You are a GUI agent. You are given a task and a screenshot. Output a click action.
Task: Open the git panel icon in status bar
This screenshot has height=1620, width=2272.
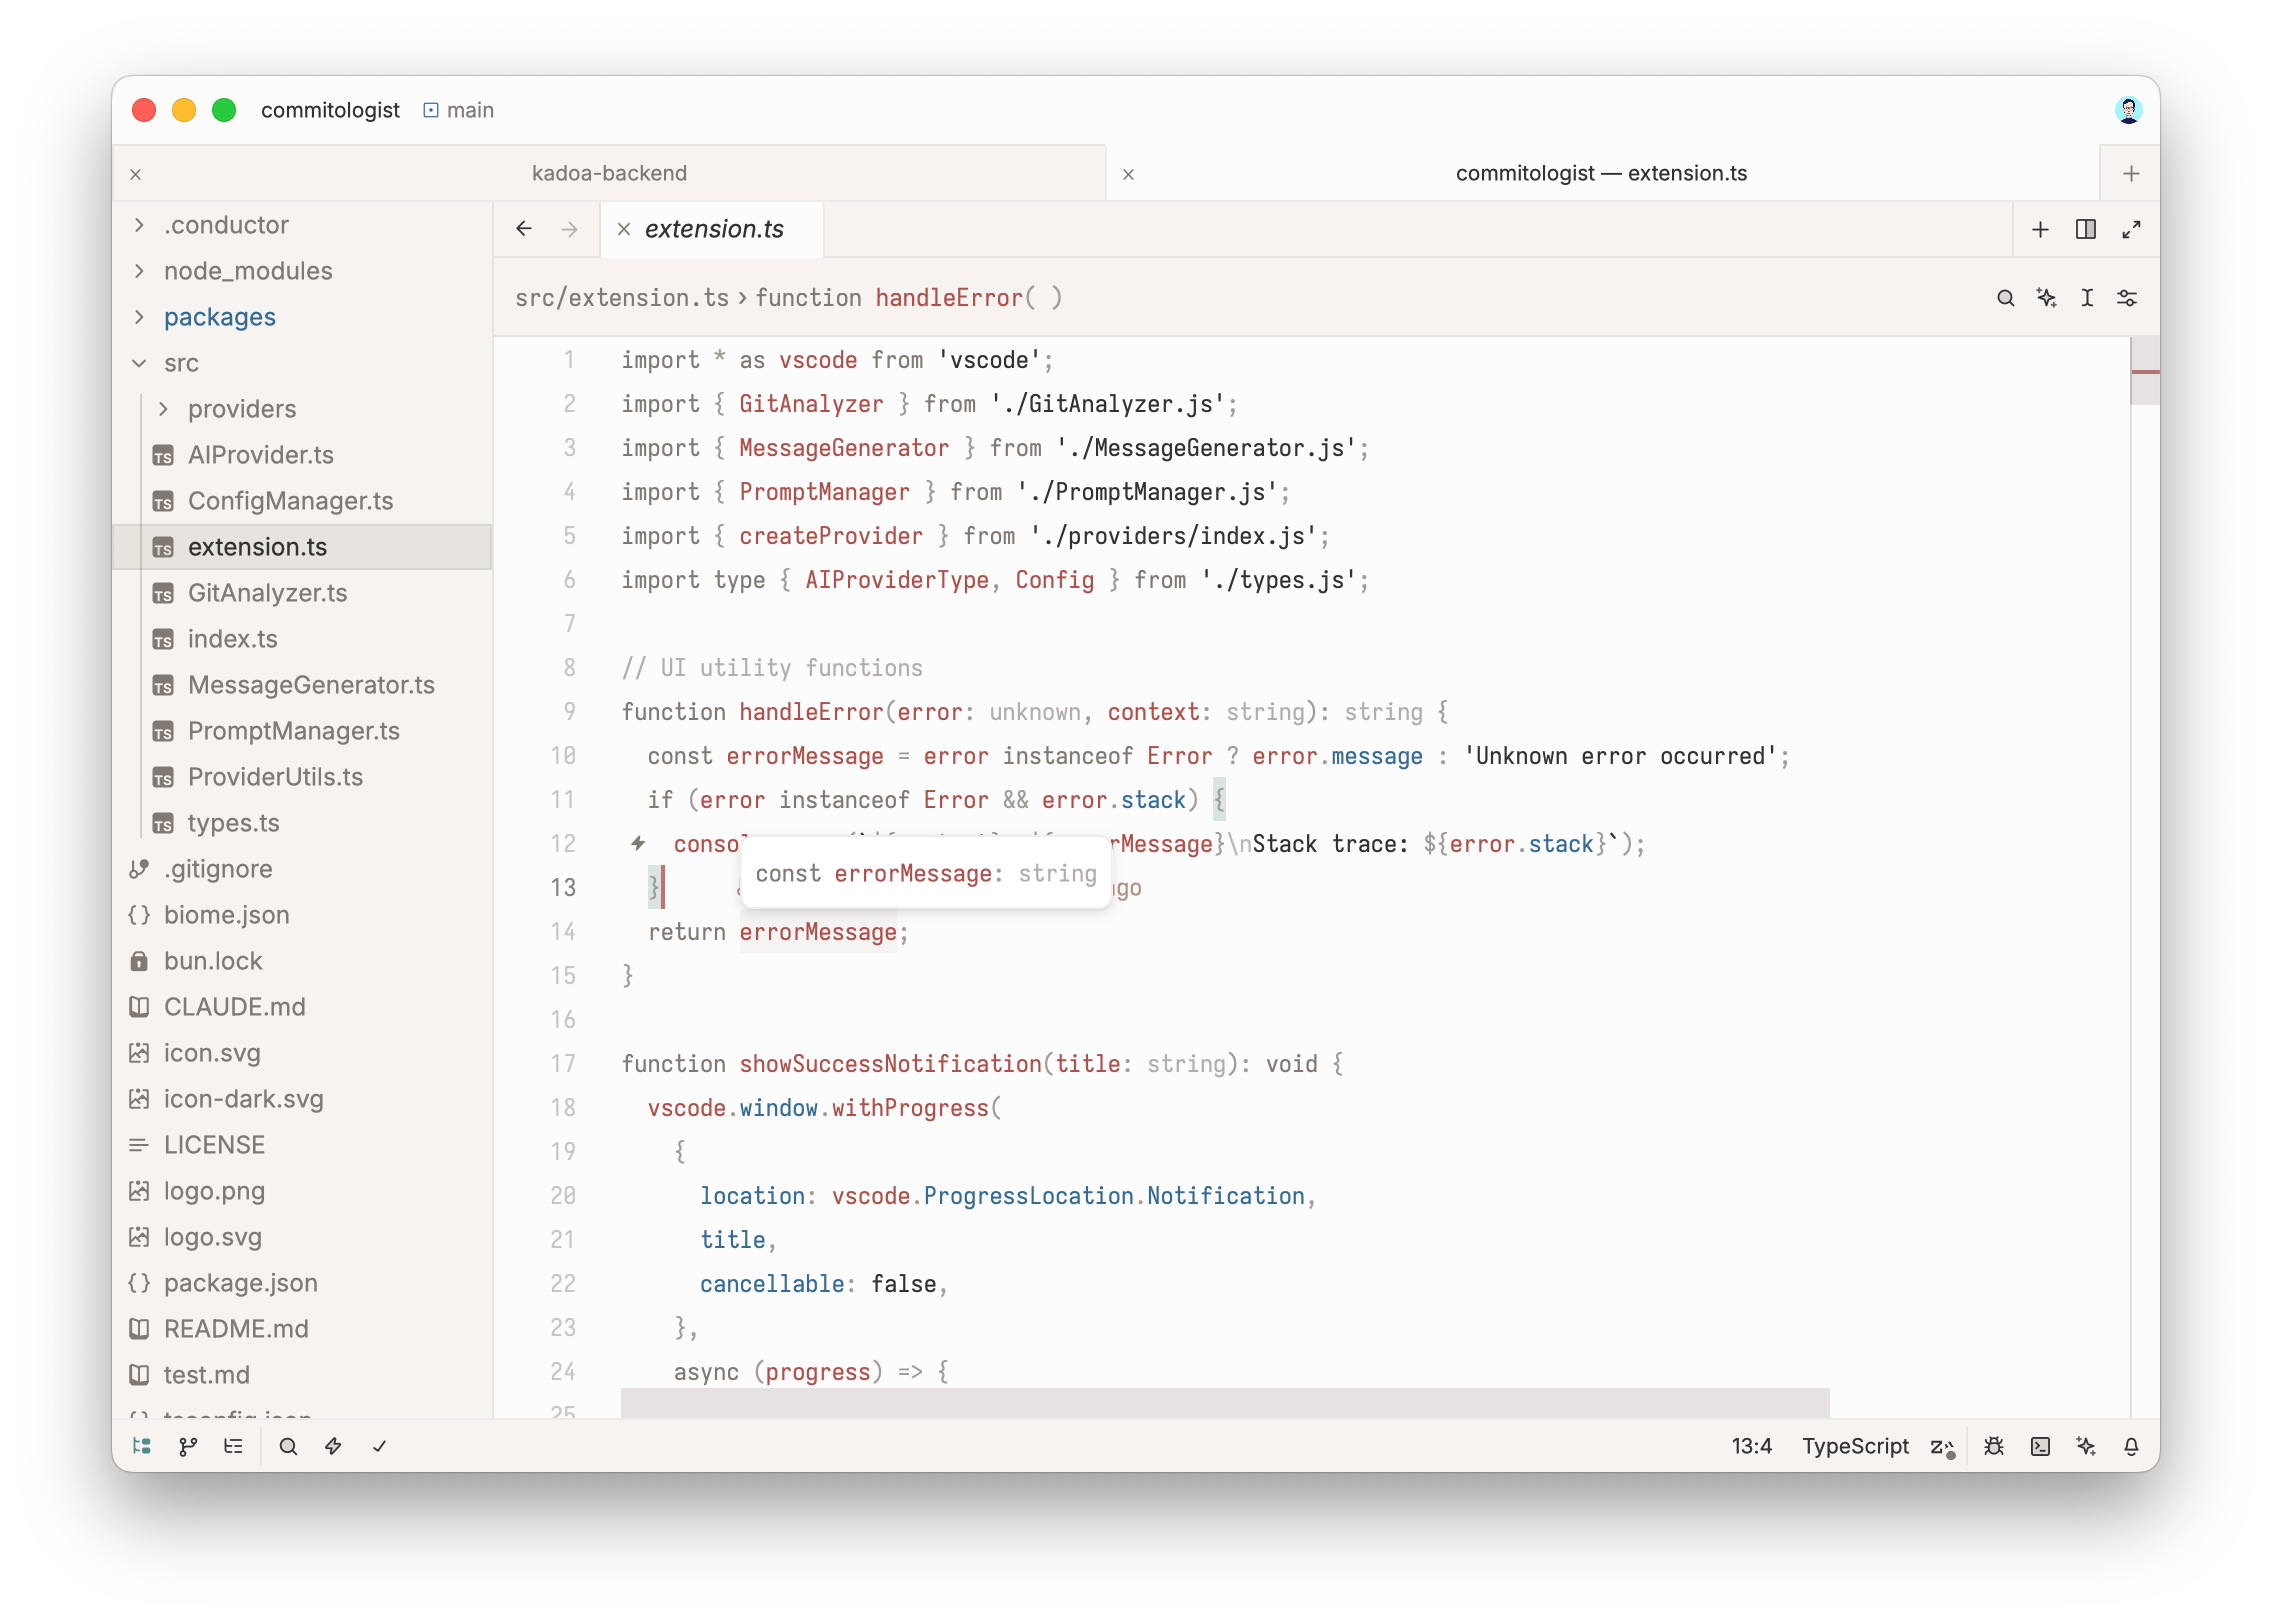point(188,1446)
